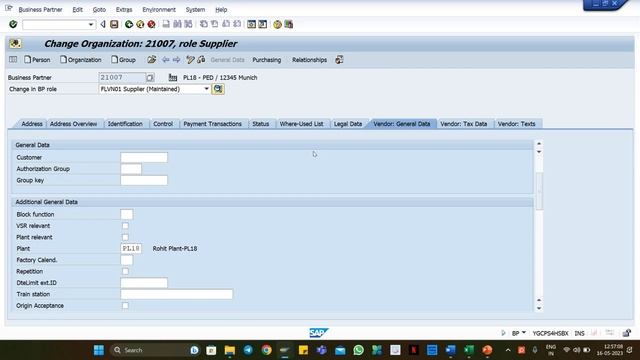Switch to the Vendor: Tax Data tab
Viewport: 640px width, 360px height.
pos(464,124)
